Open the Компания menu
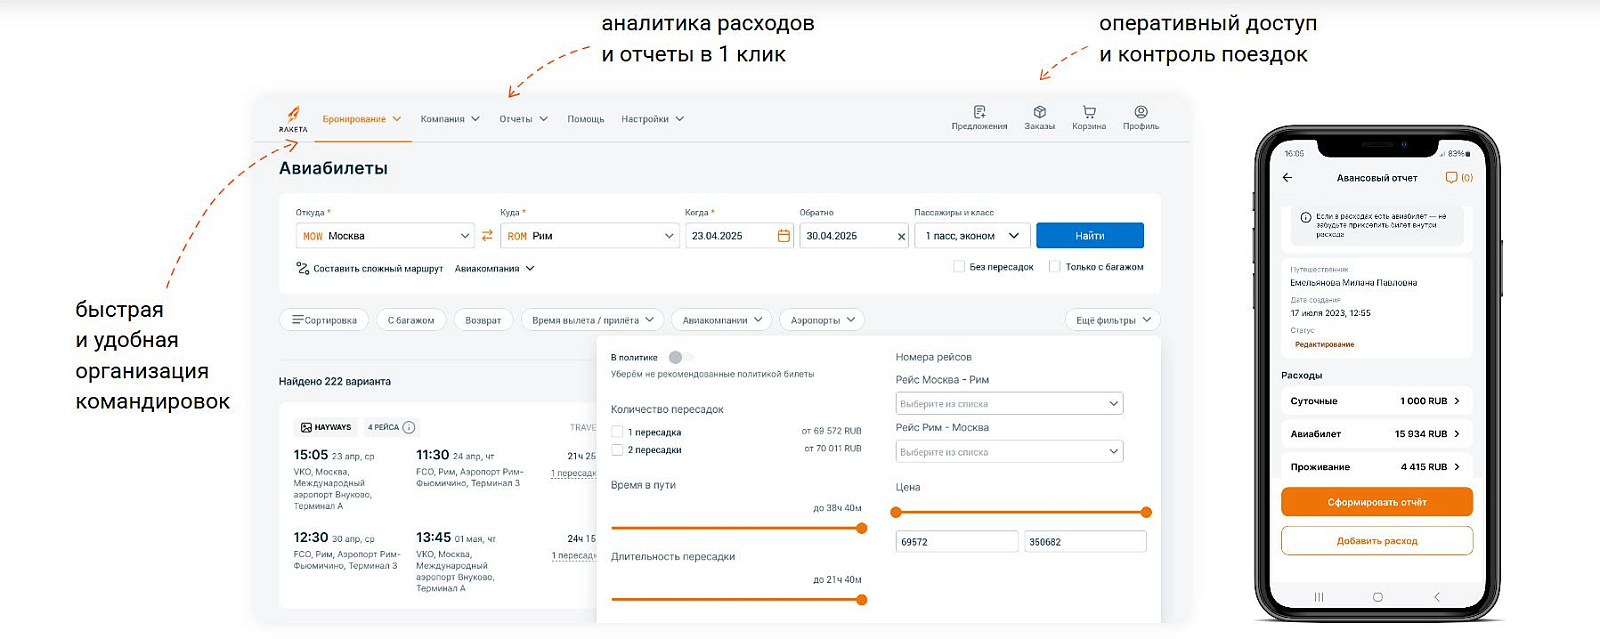 click(x=450, y=119)
